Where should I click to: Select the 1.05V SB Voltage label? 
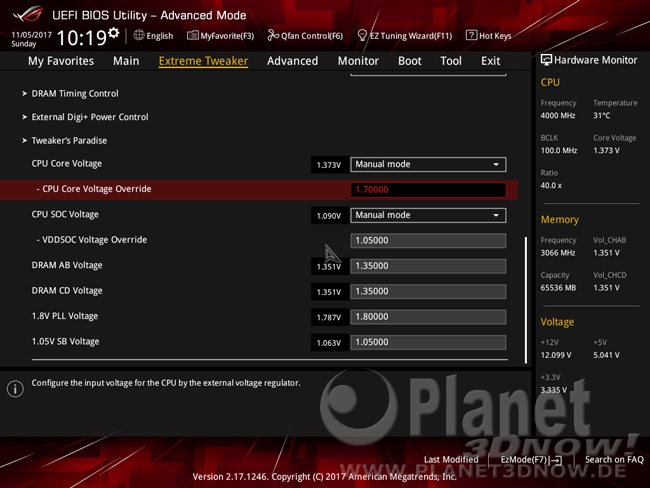65,342
